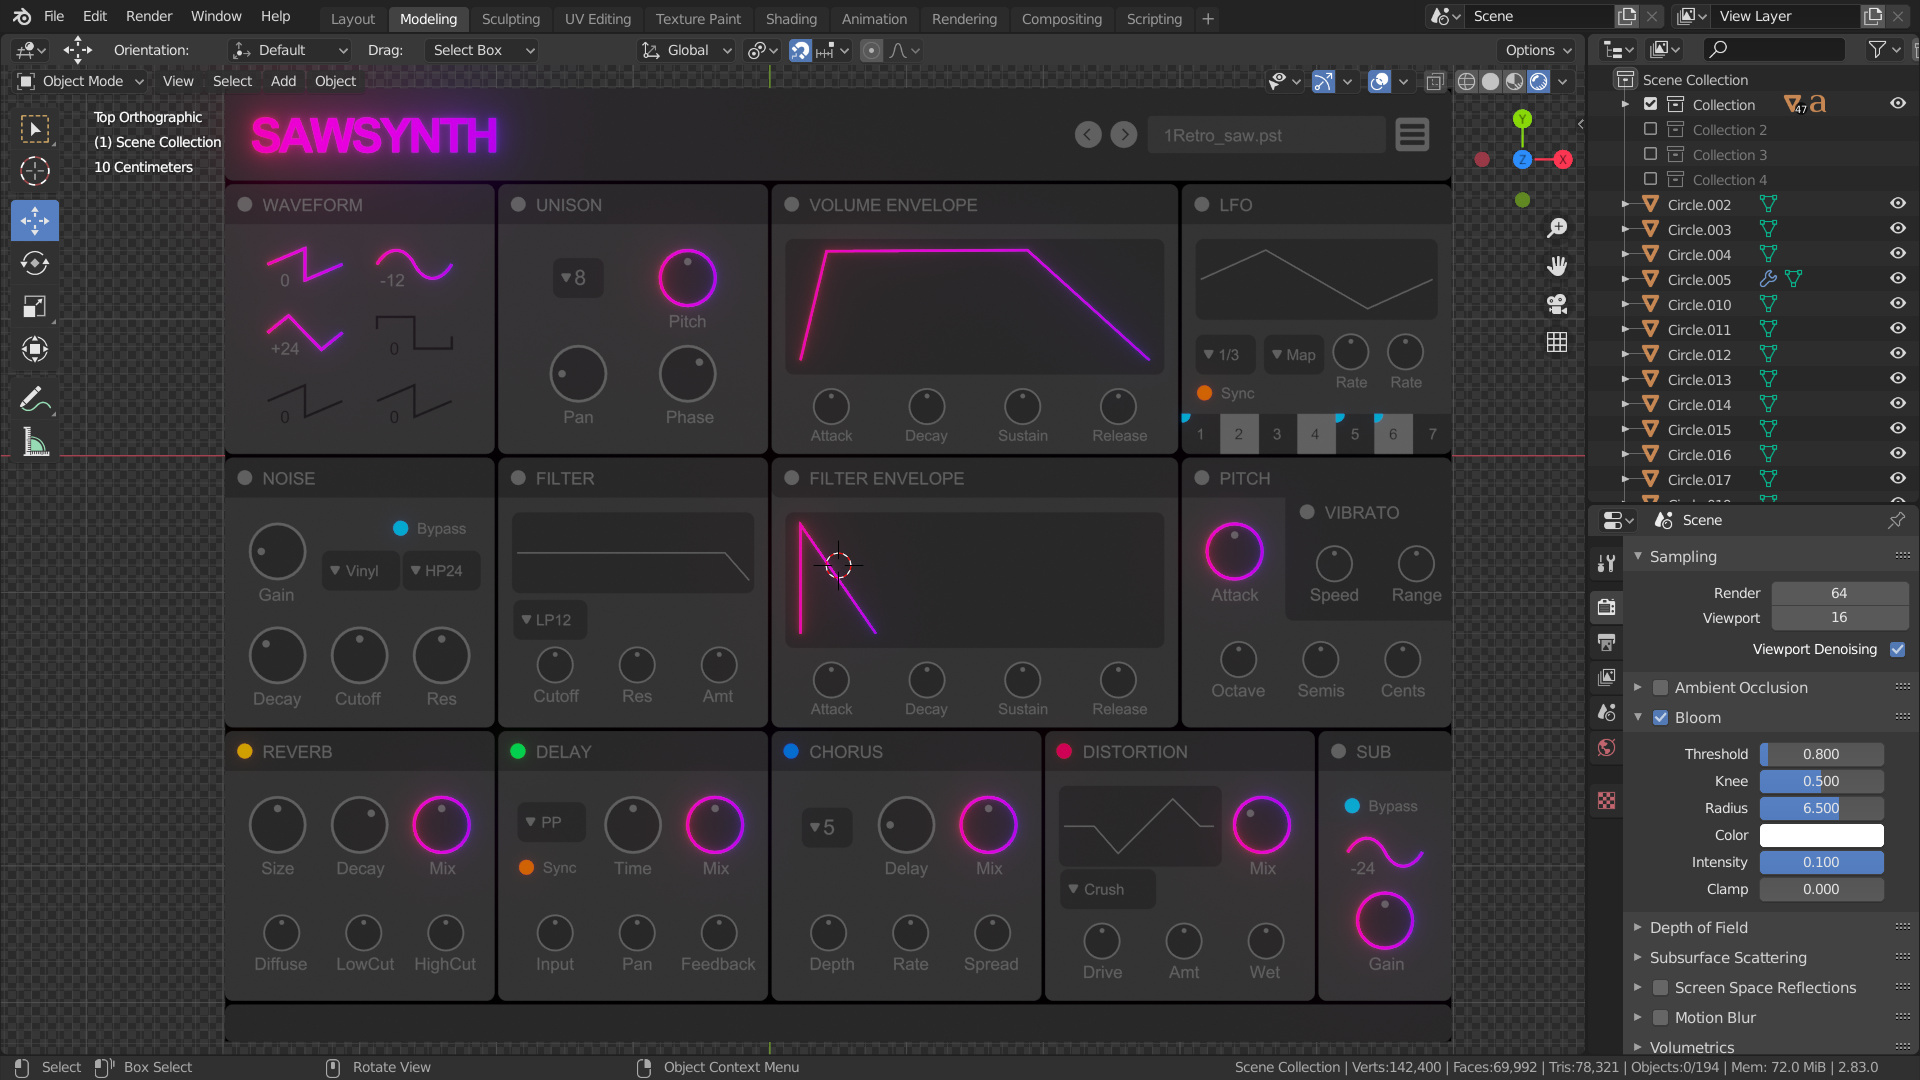1920x1080 pixels.
Task: Expand the Depth of Field panel
Action: 1698,927
